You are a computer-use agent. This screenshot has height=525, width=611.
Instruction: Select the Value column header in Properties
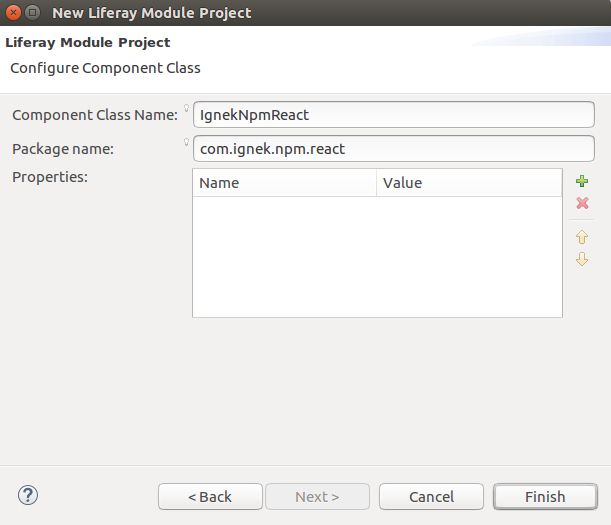(469, 183)
